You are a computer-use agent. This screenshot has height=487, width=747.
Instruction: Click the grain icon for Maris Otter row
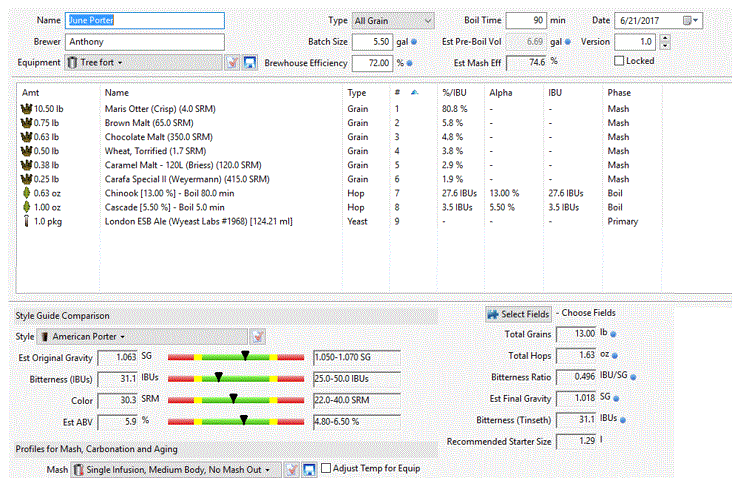[x=26, y=109]
